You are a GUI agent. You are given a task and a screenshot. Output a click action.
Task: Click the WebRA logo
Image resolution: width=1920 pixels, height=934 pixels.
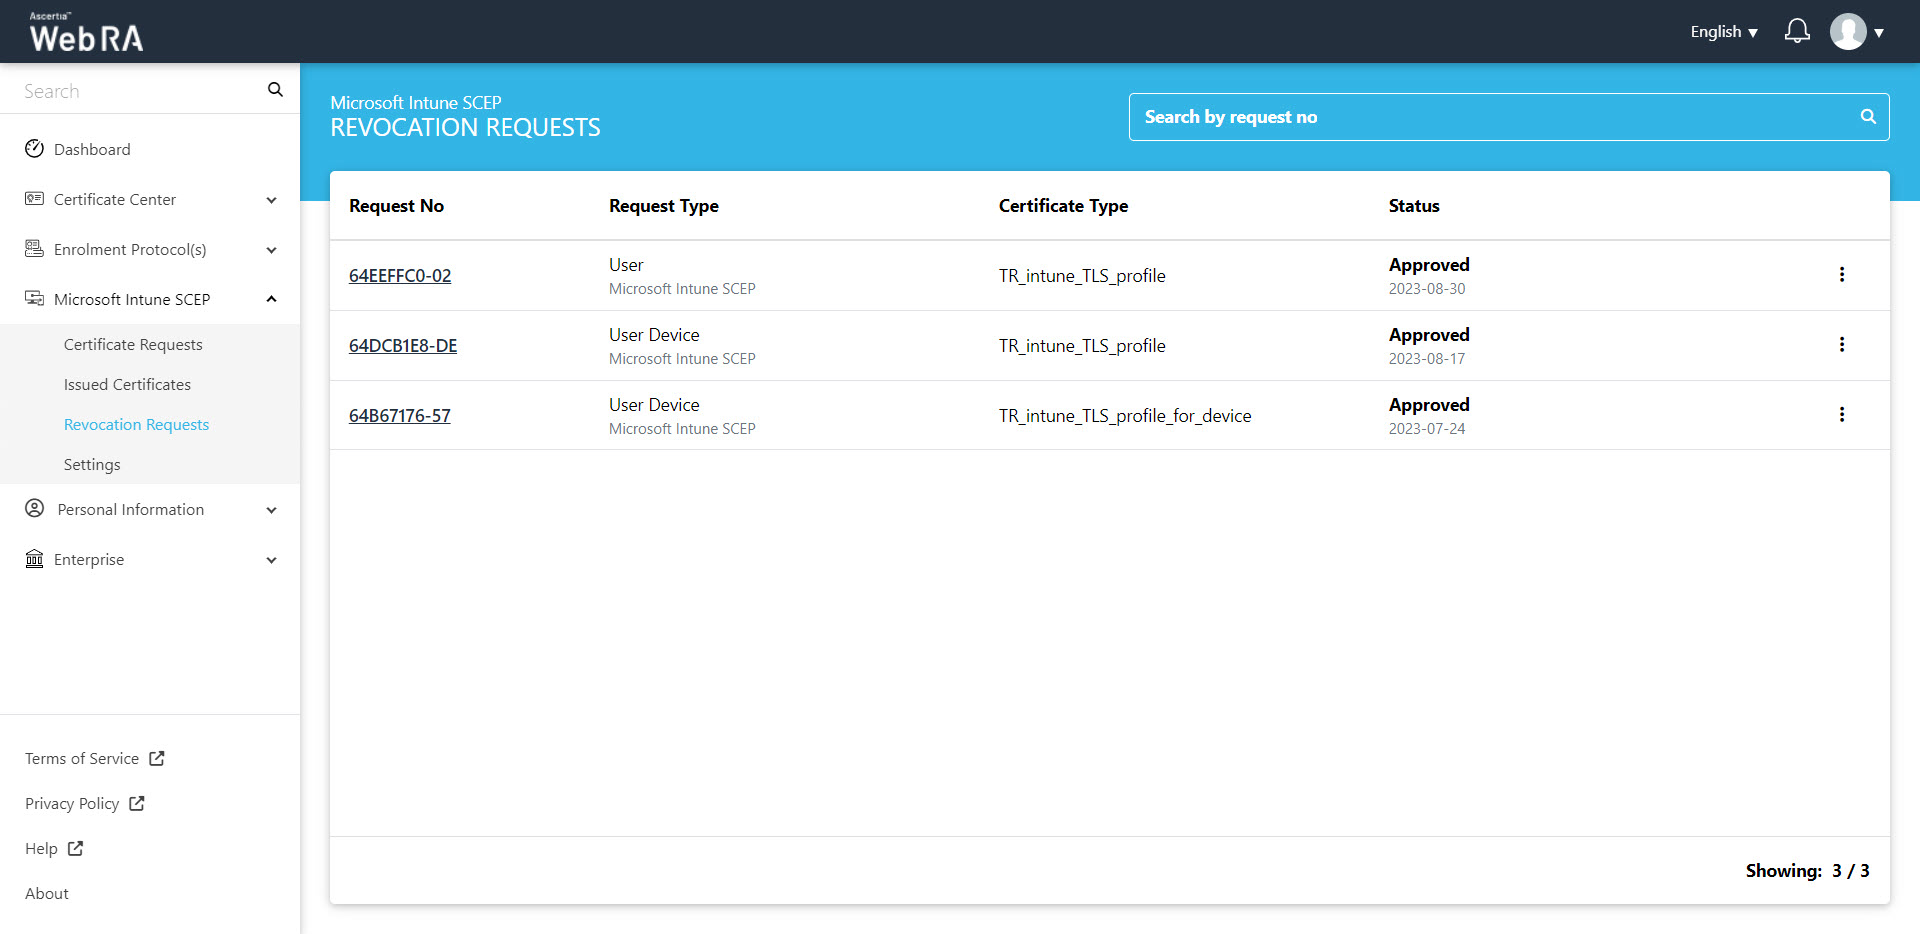(x=86, y=33)
